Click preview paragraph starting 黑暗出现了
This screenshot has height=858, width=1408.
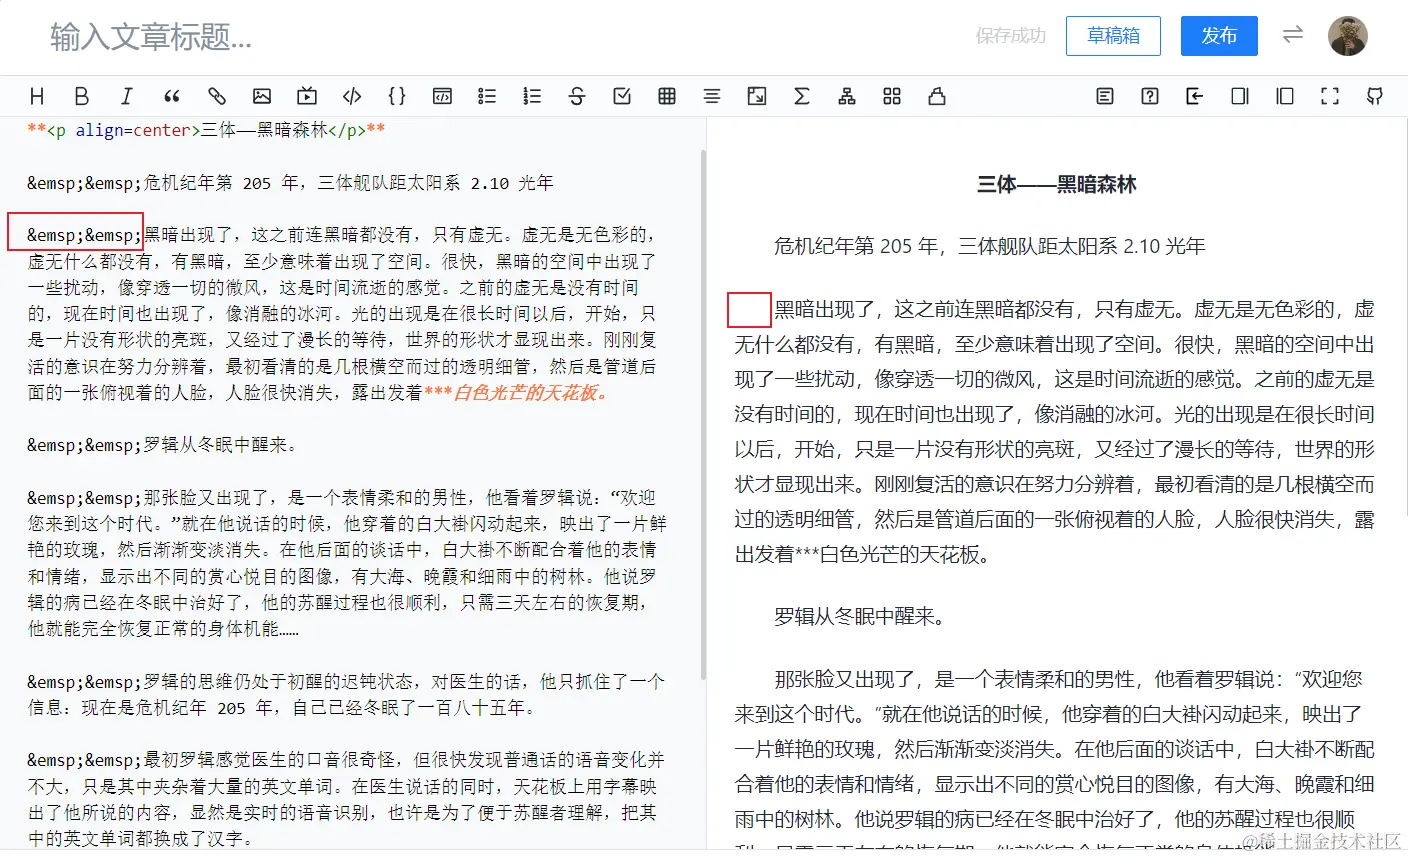tap(1055, 431)
